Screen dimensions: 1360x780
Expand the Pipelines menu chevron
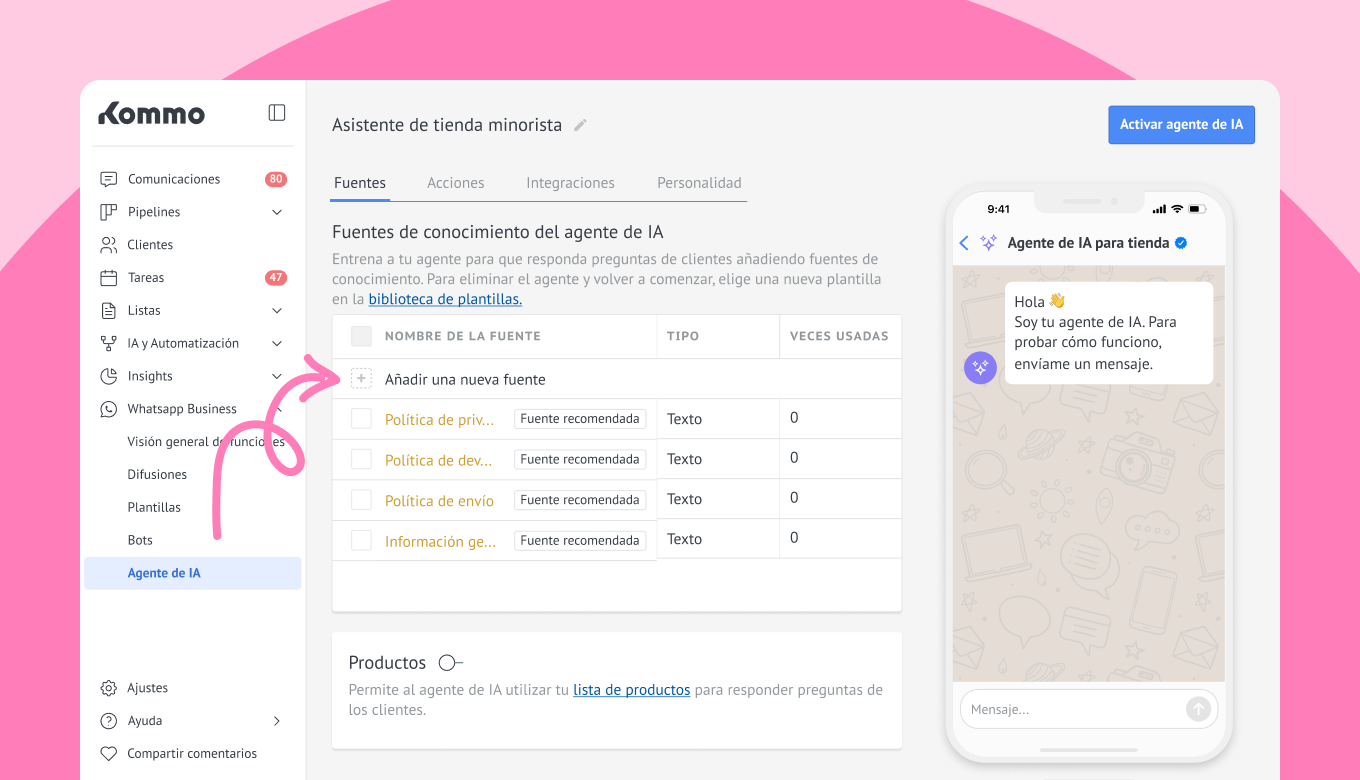tap(277, 212)
